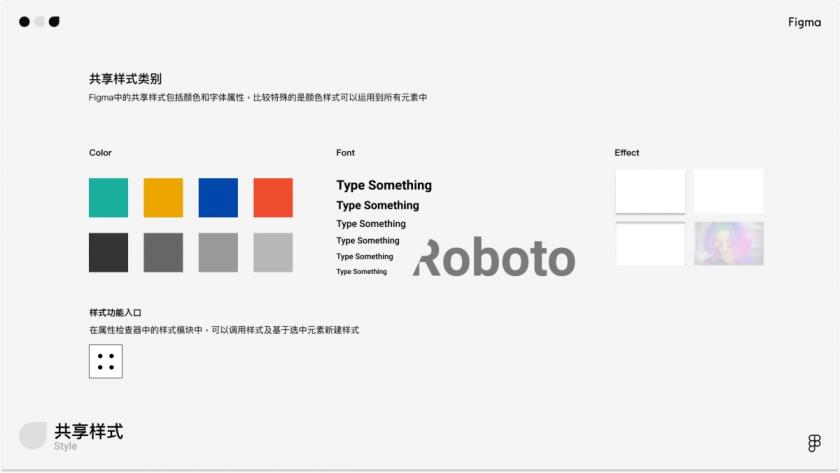Click the first black dot at top left
Screen dimensions: 840x473
tap(24, 21)
